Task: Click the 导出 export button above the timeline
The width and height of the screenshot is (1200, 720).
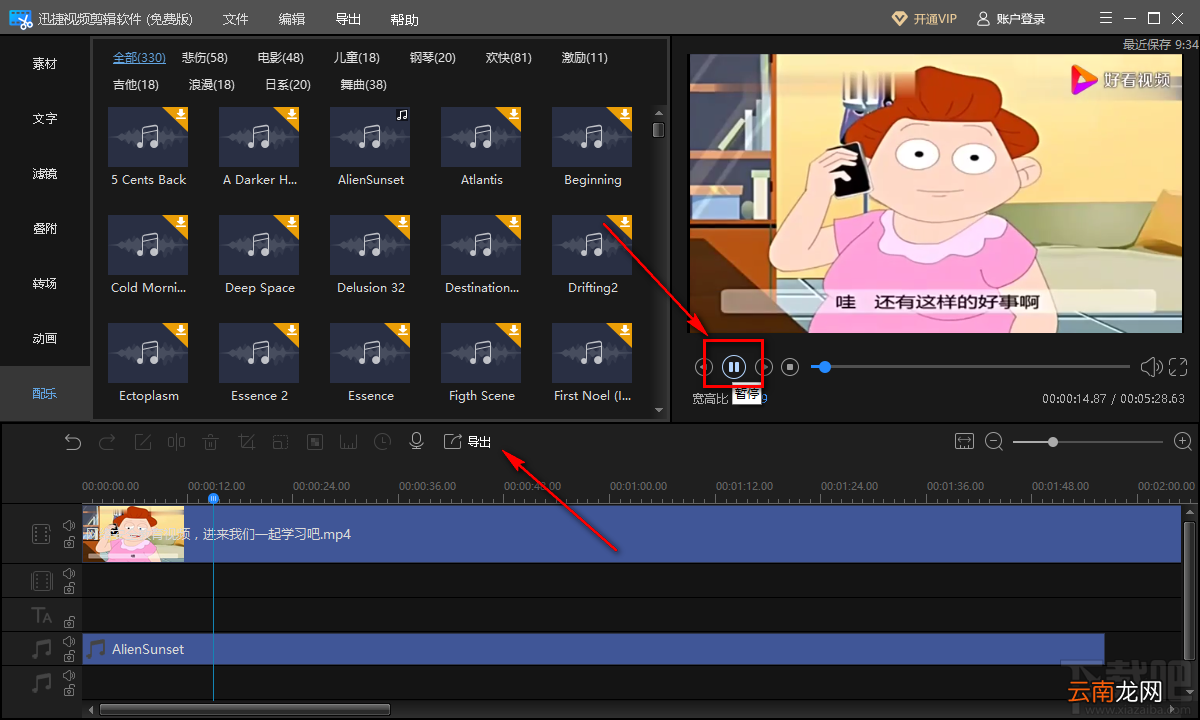Action: pyautogui.click(x=468, y=442)
